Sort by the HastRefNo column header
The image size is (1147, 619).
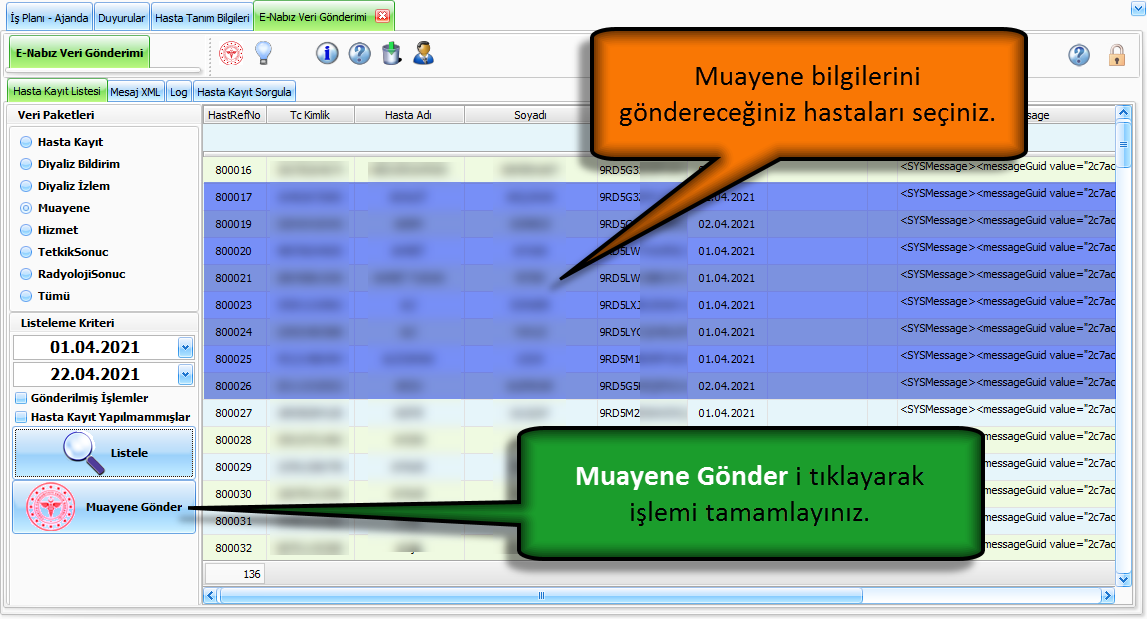pyautogui.click(x=234, y=115)
